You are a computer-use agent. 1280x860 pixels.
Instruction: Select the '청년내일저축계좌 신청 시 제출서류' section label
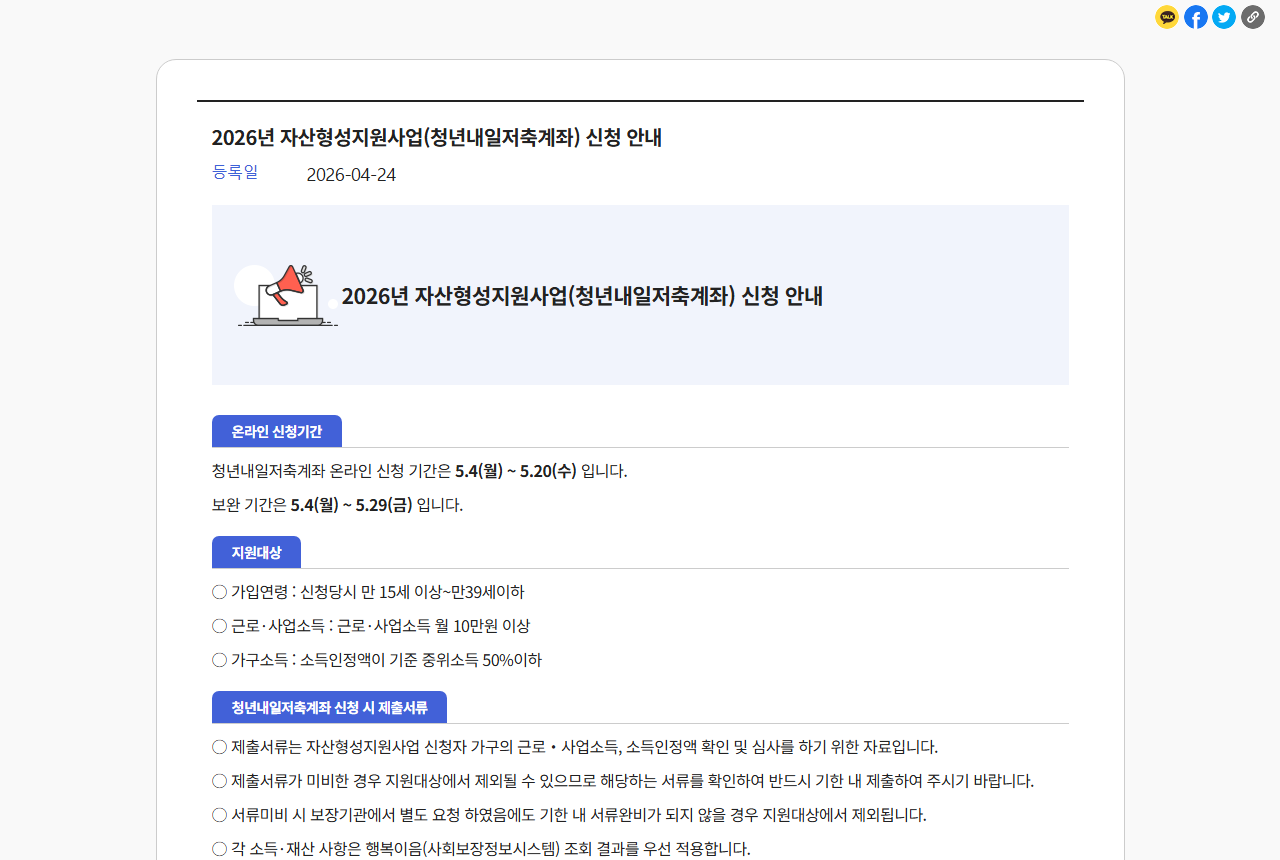tap(329, 708)
